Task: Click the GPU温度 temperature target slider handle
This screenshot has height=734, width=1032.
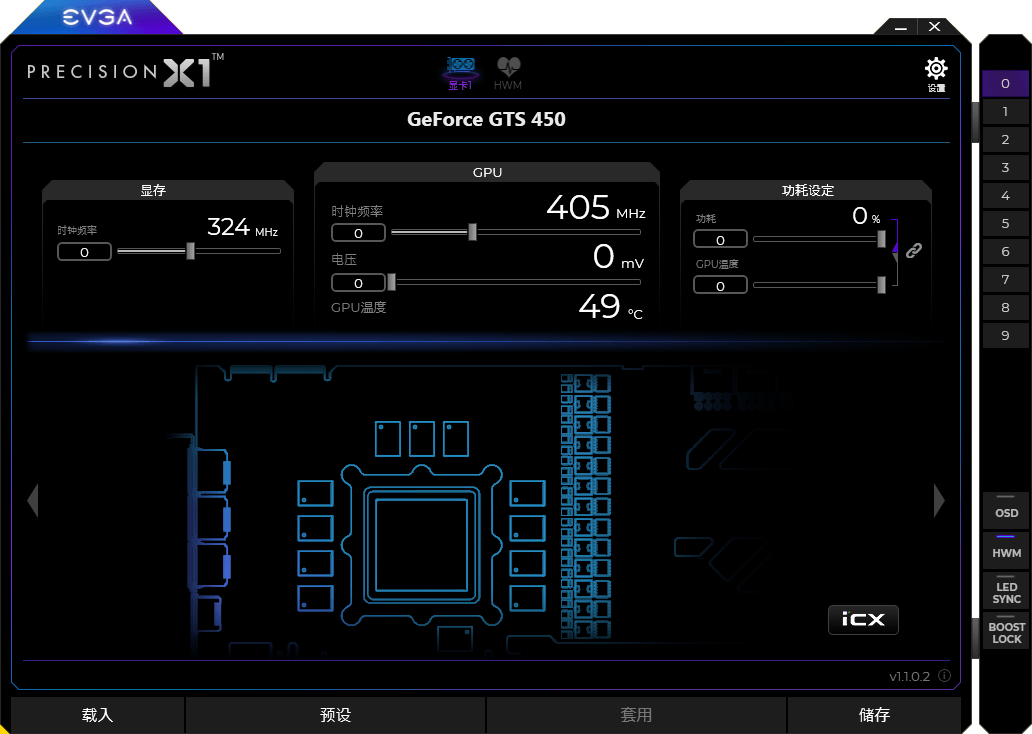Action: (881, 284)
